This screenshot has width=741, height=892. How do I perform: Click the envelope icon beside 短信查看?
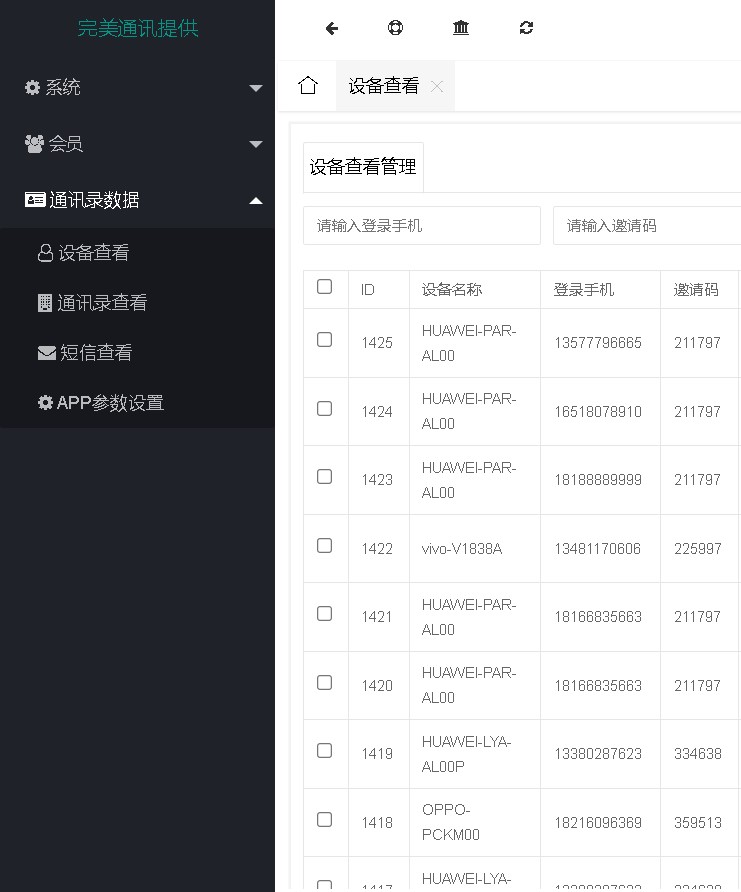point(47,353)
